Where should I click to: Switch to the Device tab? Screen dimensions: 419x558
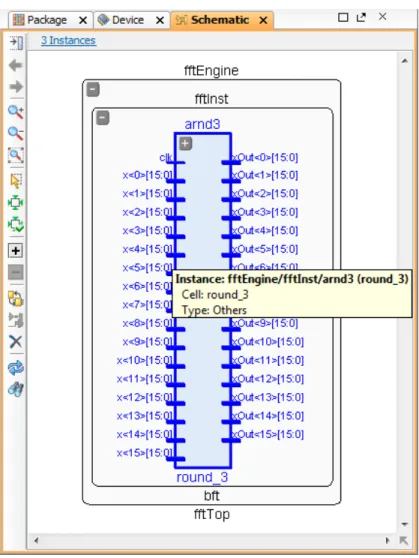[121, 20]
